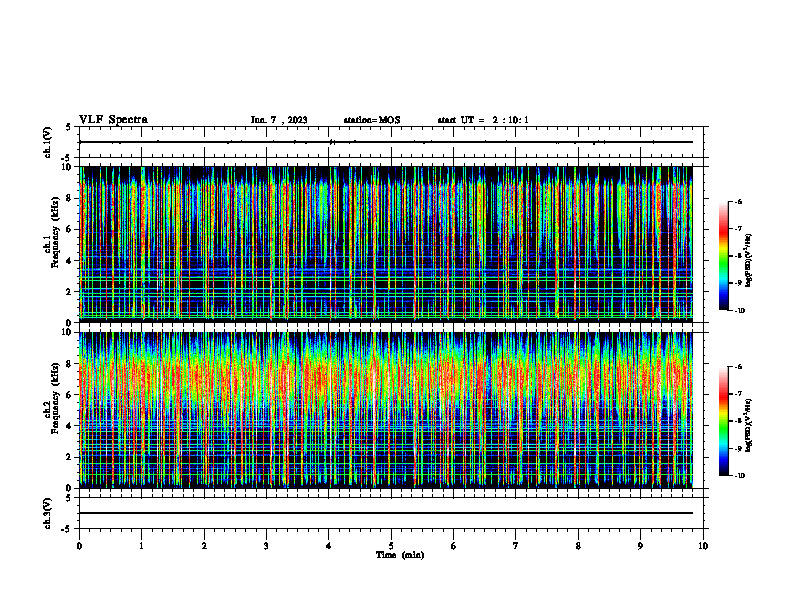This screenshot has height=612, width=792.
Task: Click the "1" tick on the time axis
Action: pos(141,546)
